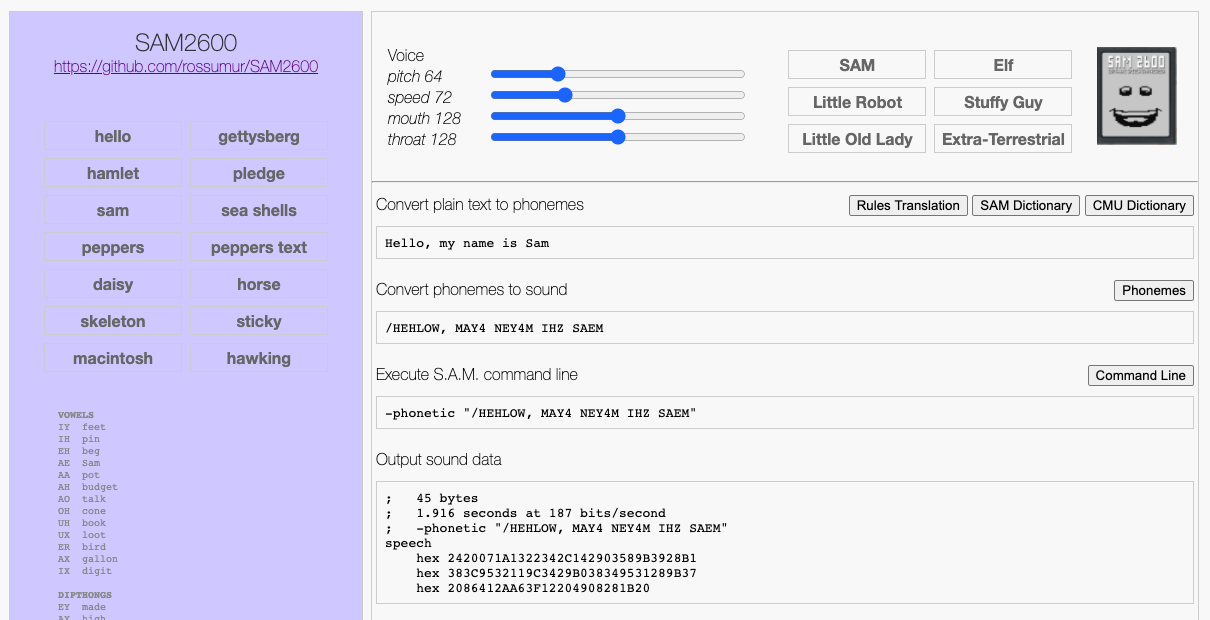Load the gettysberg sample
Image resolution: width=1210 pixels, height=620 pixels.
coord(259,136)
